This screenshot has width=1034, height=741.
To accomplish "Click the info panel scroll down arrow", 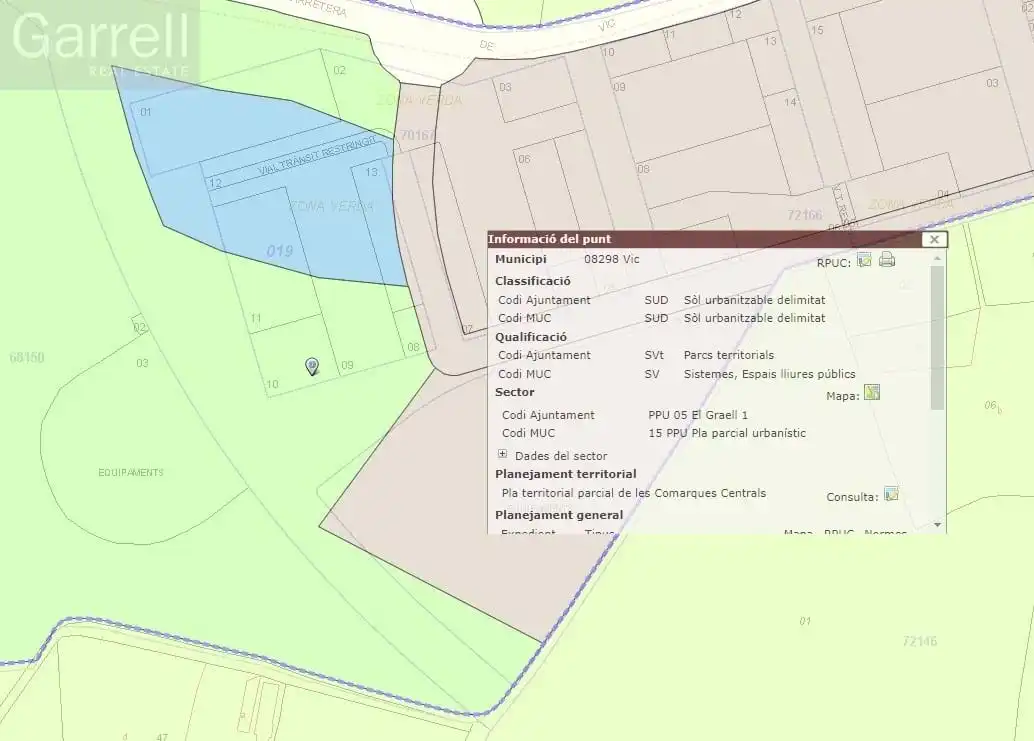I will coord(938,525).
